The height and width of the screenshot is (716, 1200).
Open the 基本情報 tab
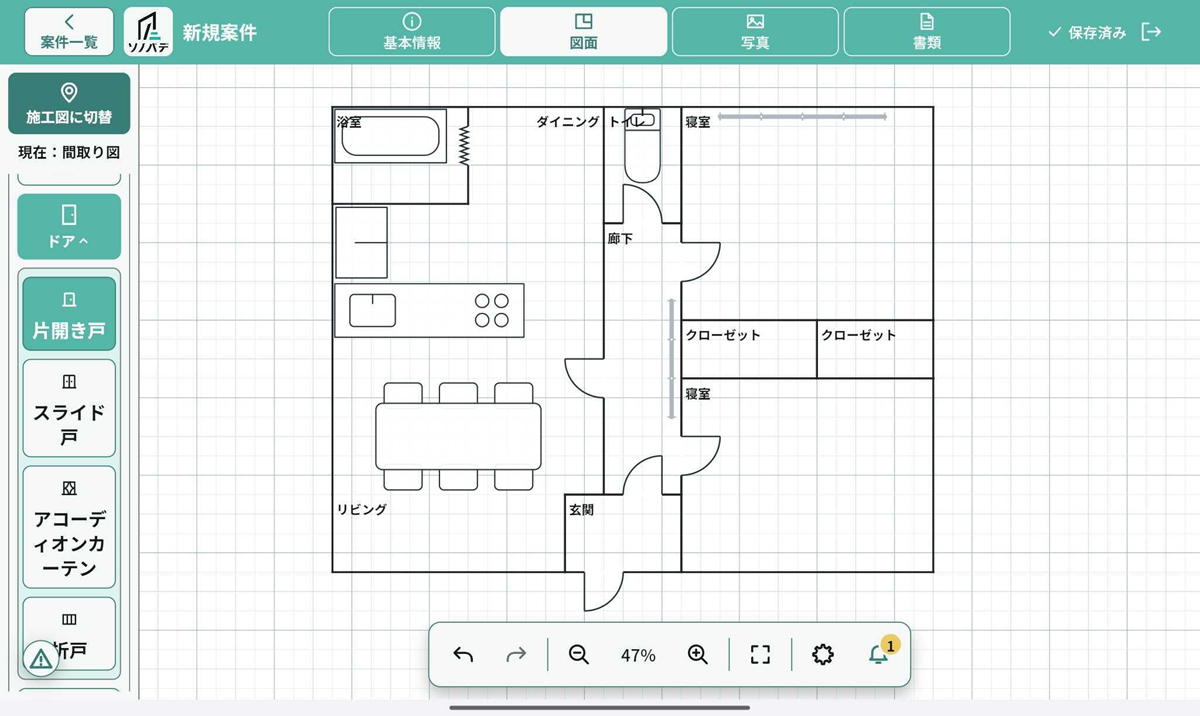(412, 31)
